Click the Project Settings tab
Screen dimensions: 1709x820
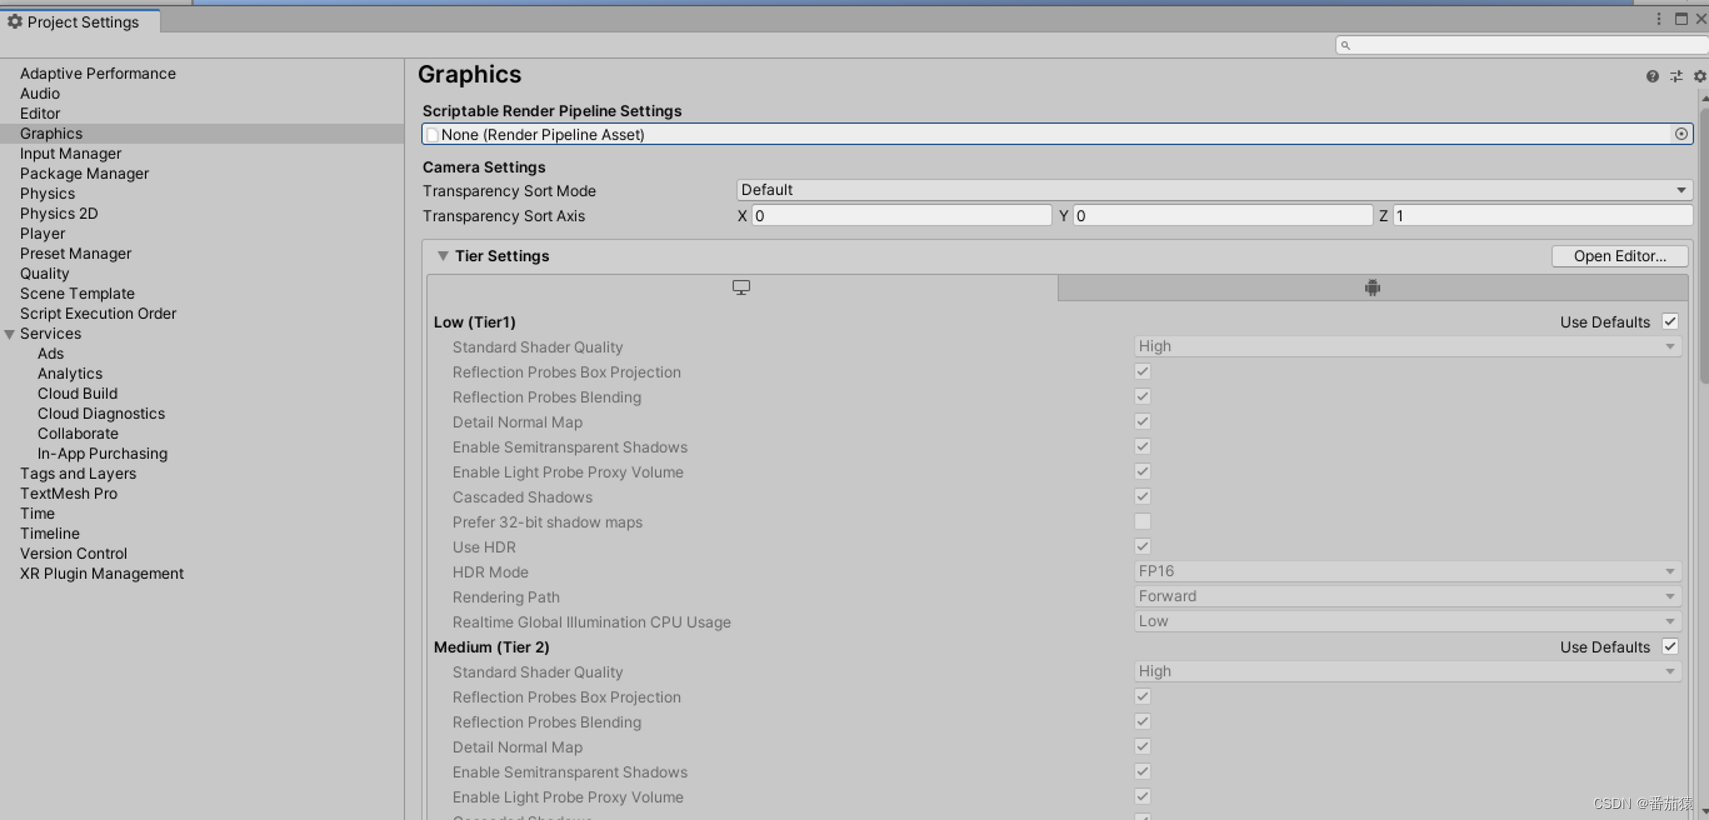coord(80,21)
